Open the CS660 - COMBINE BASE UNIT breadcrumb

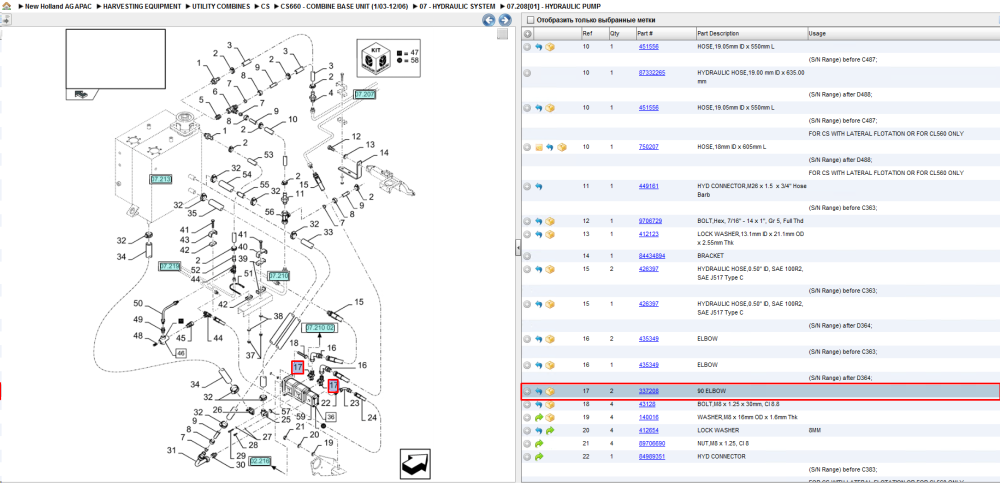coord(344,6)
